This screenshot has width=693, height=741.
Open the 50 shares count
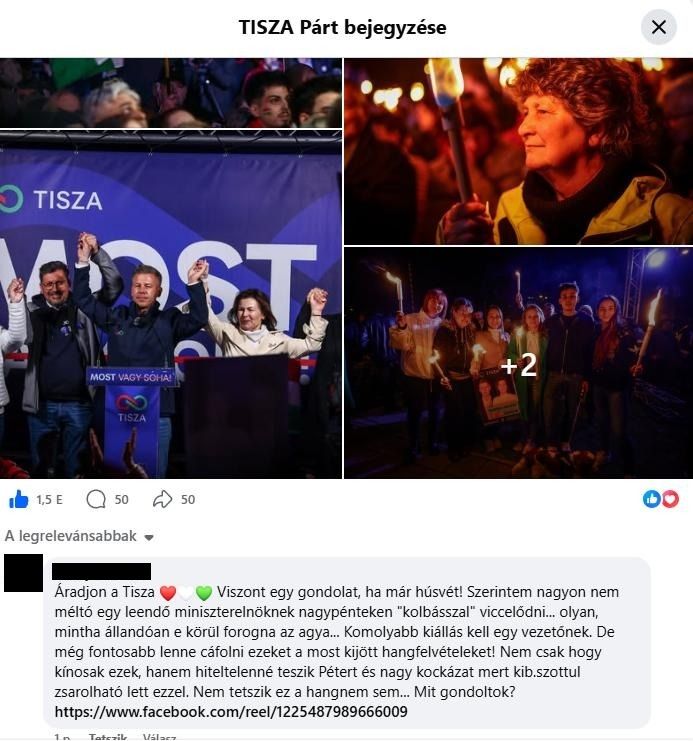(x=188, y=500)
